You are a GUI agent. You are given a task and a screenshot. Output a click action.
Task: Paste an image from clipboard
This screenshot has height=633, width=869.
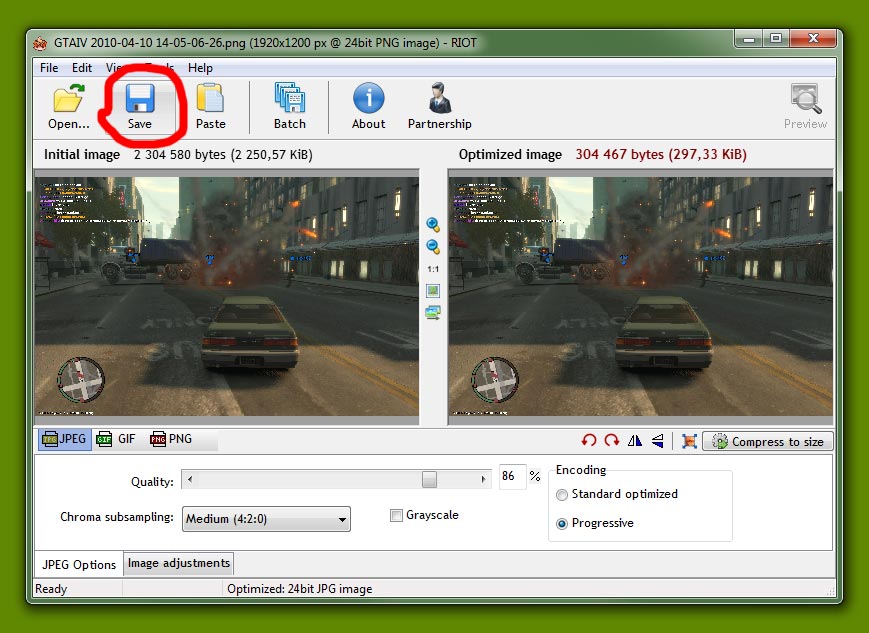tap(211, 106)
